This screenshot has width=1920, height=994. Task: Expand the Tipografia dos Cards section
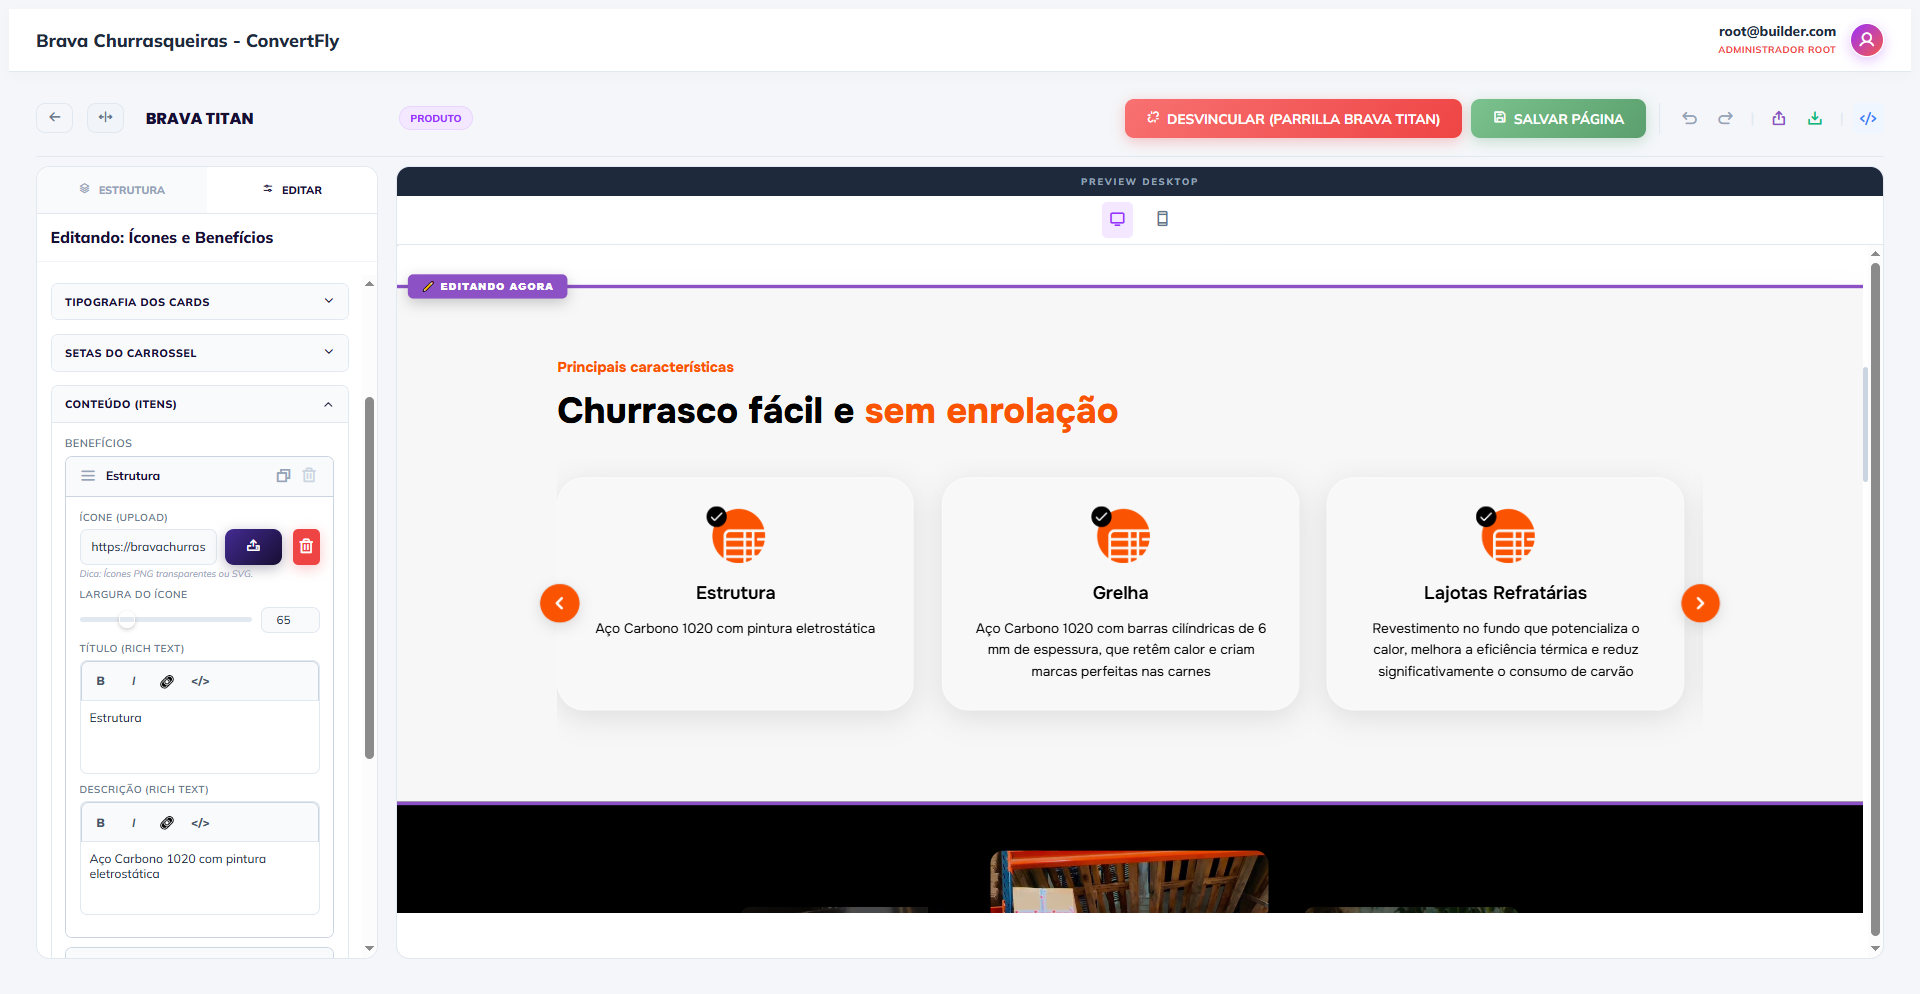click(199, 301)
